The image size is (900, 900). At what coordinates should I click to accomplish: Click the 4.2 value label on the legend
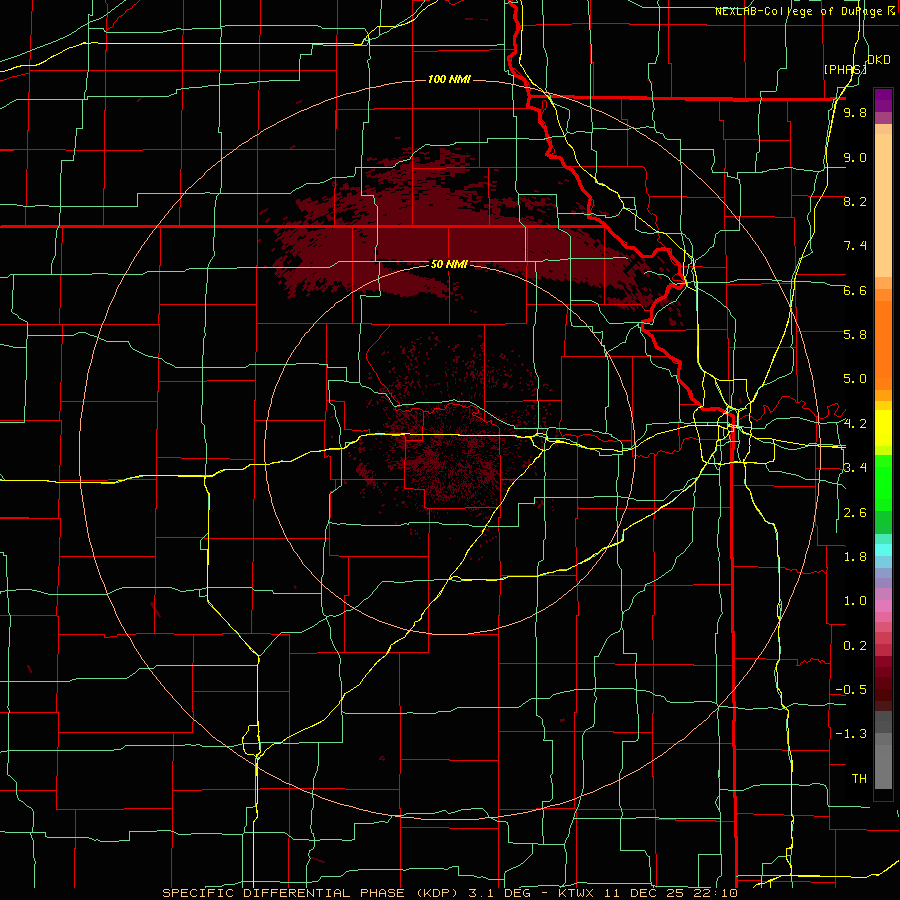tap(855, 424)
